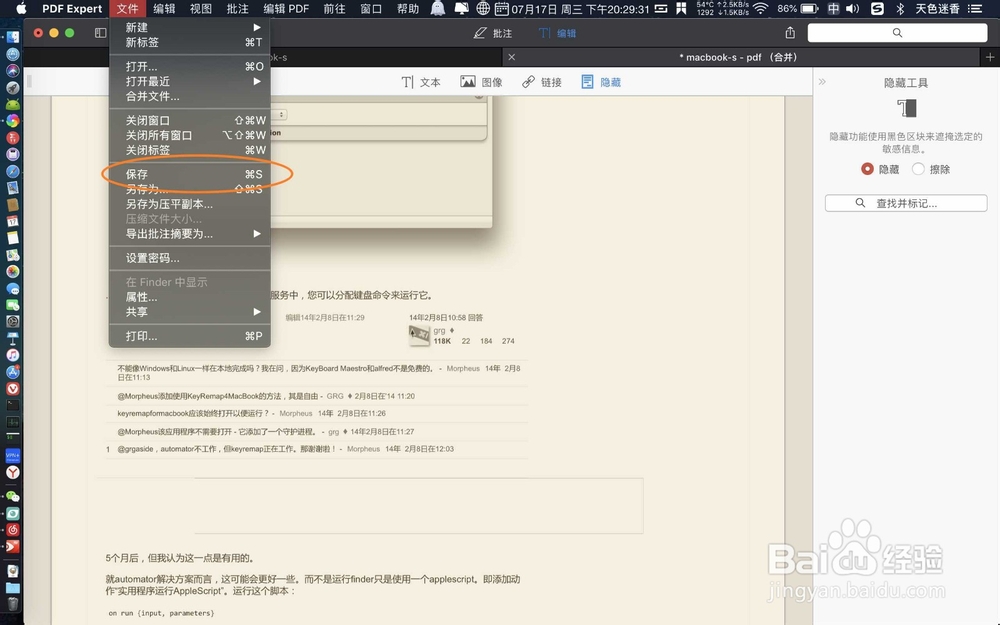This screenshot has width=1000, height=625.
Task: Open the 编辑 PDF menu
Action: pos(286,8)
